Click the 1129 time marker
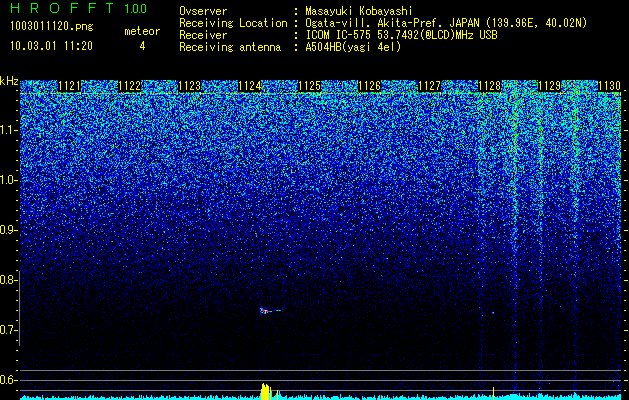This screenshot has height=400, width=629. coord(550,86)
